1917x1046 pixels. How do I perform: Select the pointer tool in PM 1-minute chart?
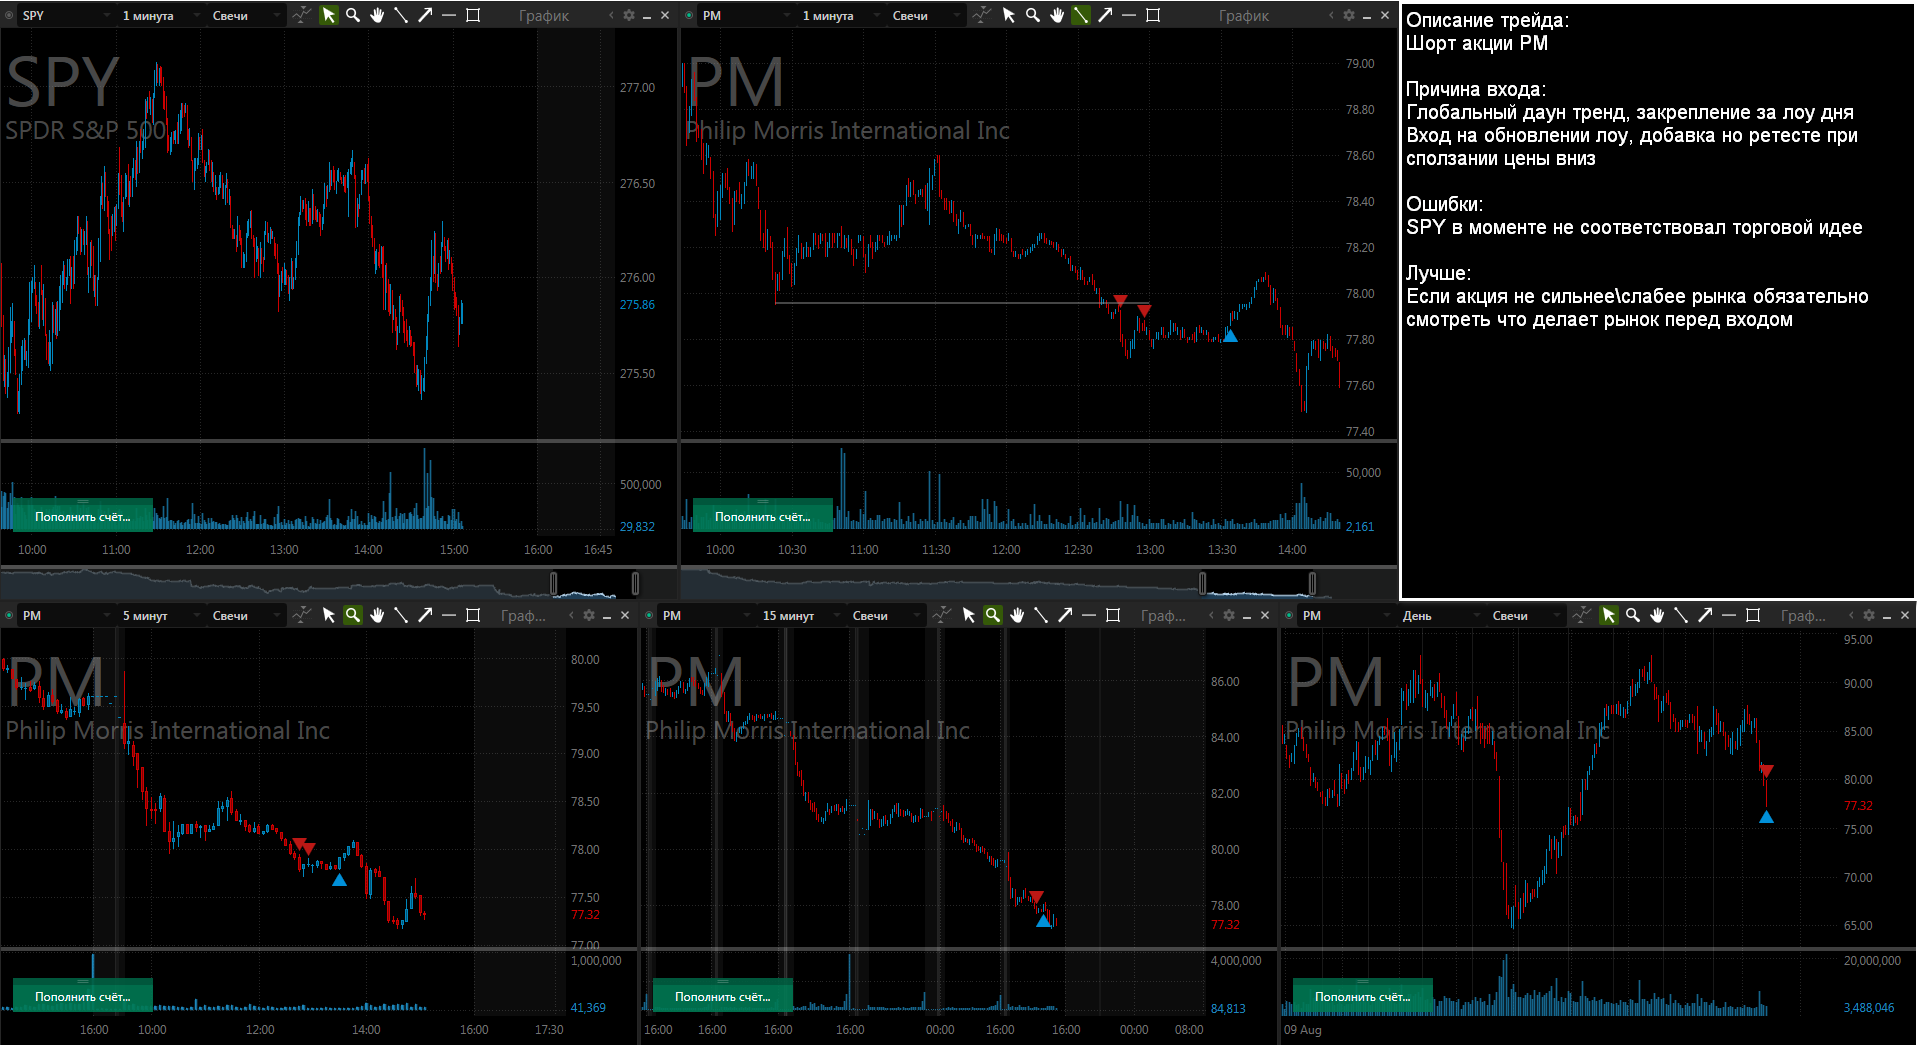(1008, 15)
